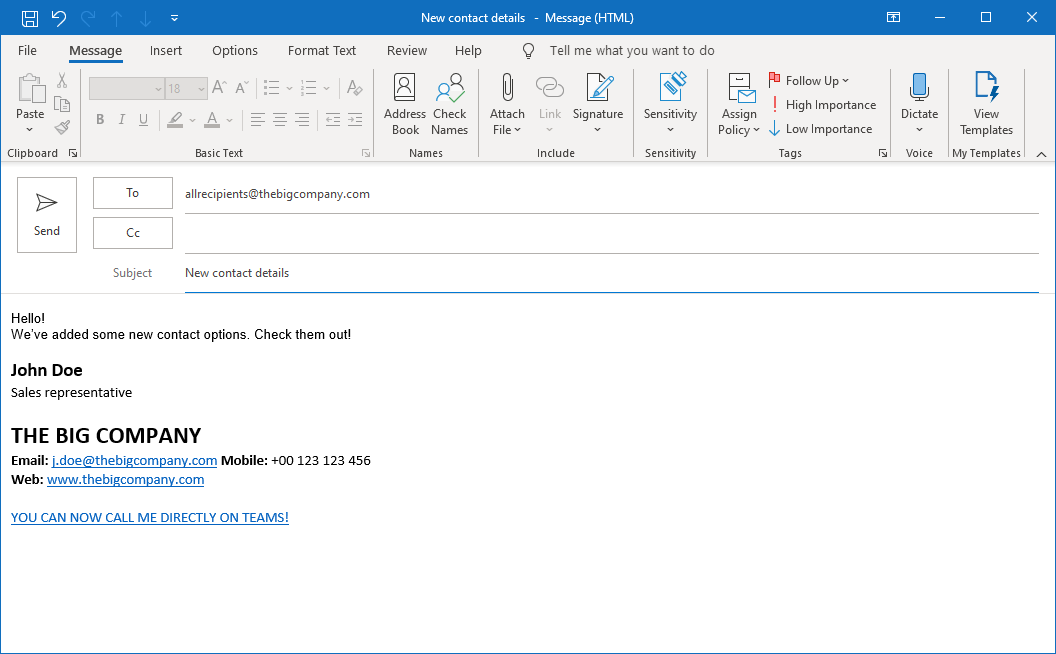Viewport: 1056px width, 654px height.
Task: Align text left
Action: point(257,120)
